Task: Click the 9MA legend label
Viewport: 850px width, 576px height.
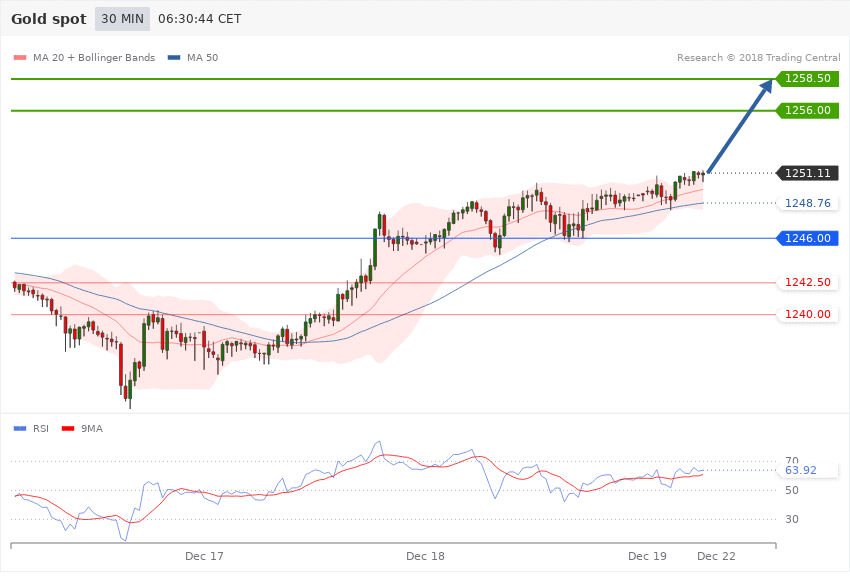Action: [92, 429]
